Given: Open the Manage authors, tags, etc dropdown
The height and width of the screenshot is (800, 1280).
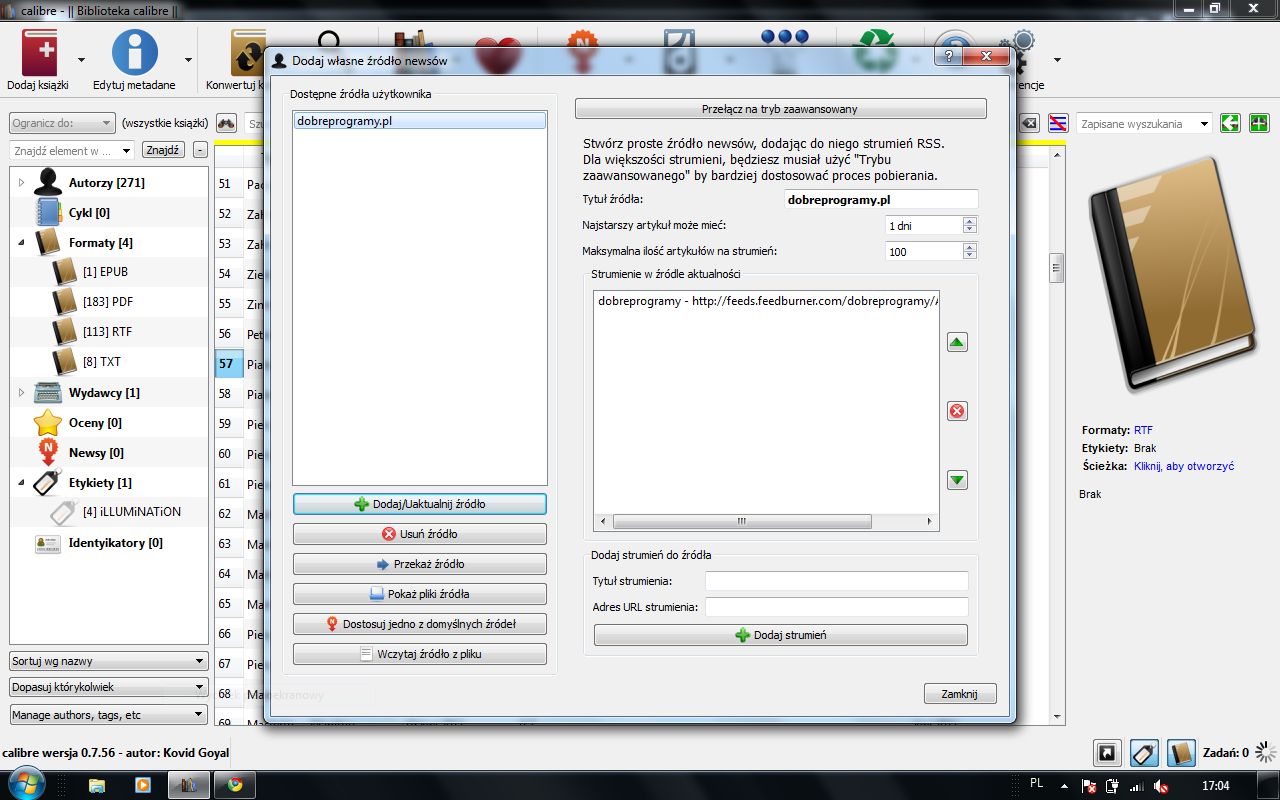Looking at the screenshot, I should 109,715.
